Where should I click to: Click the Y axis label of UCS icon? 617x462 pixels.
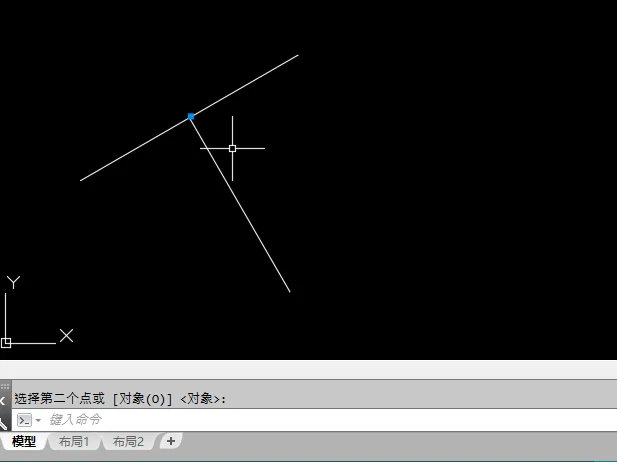[13, 282]
